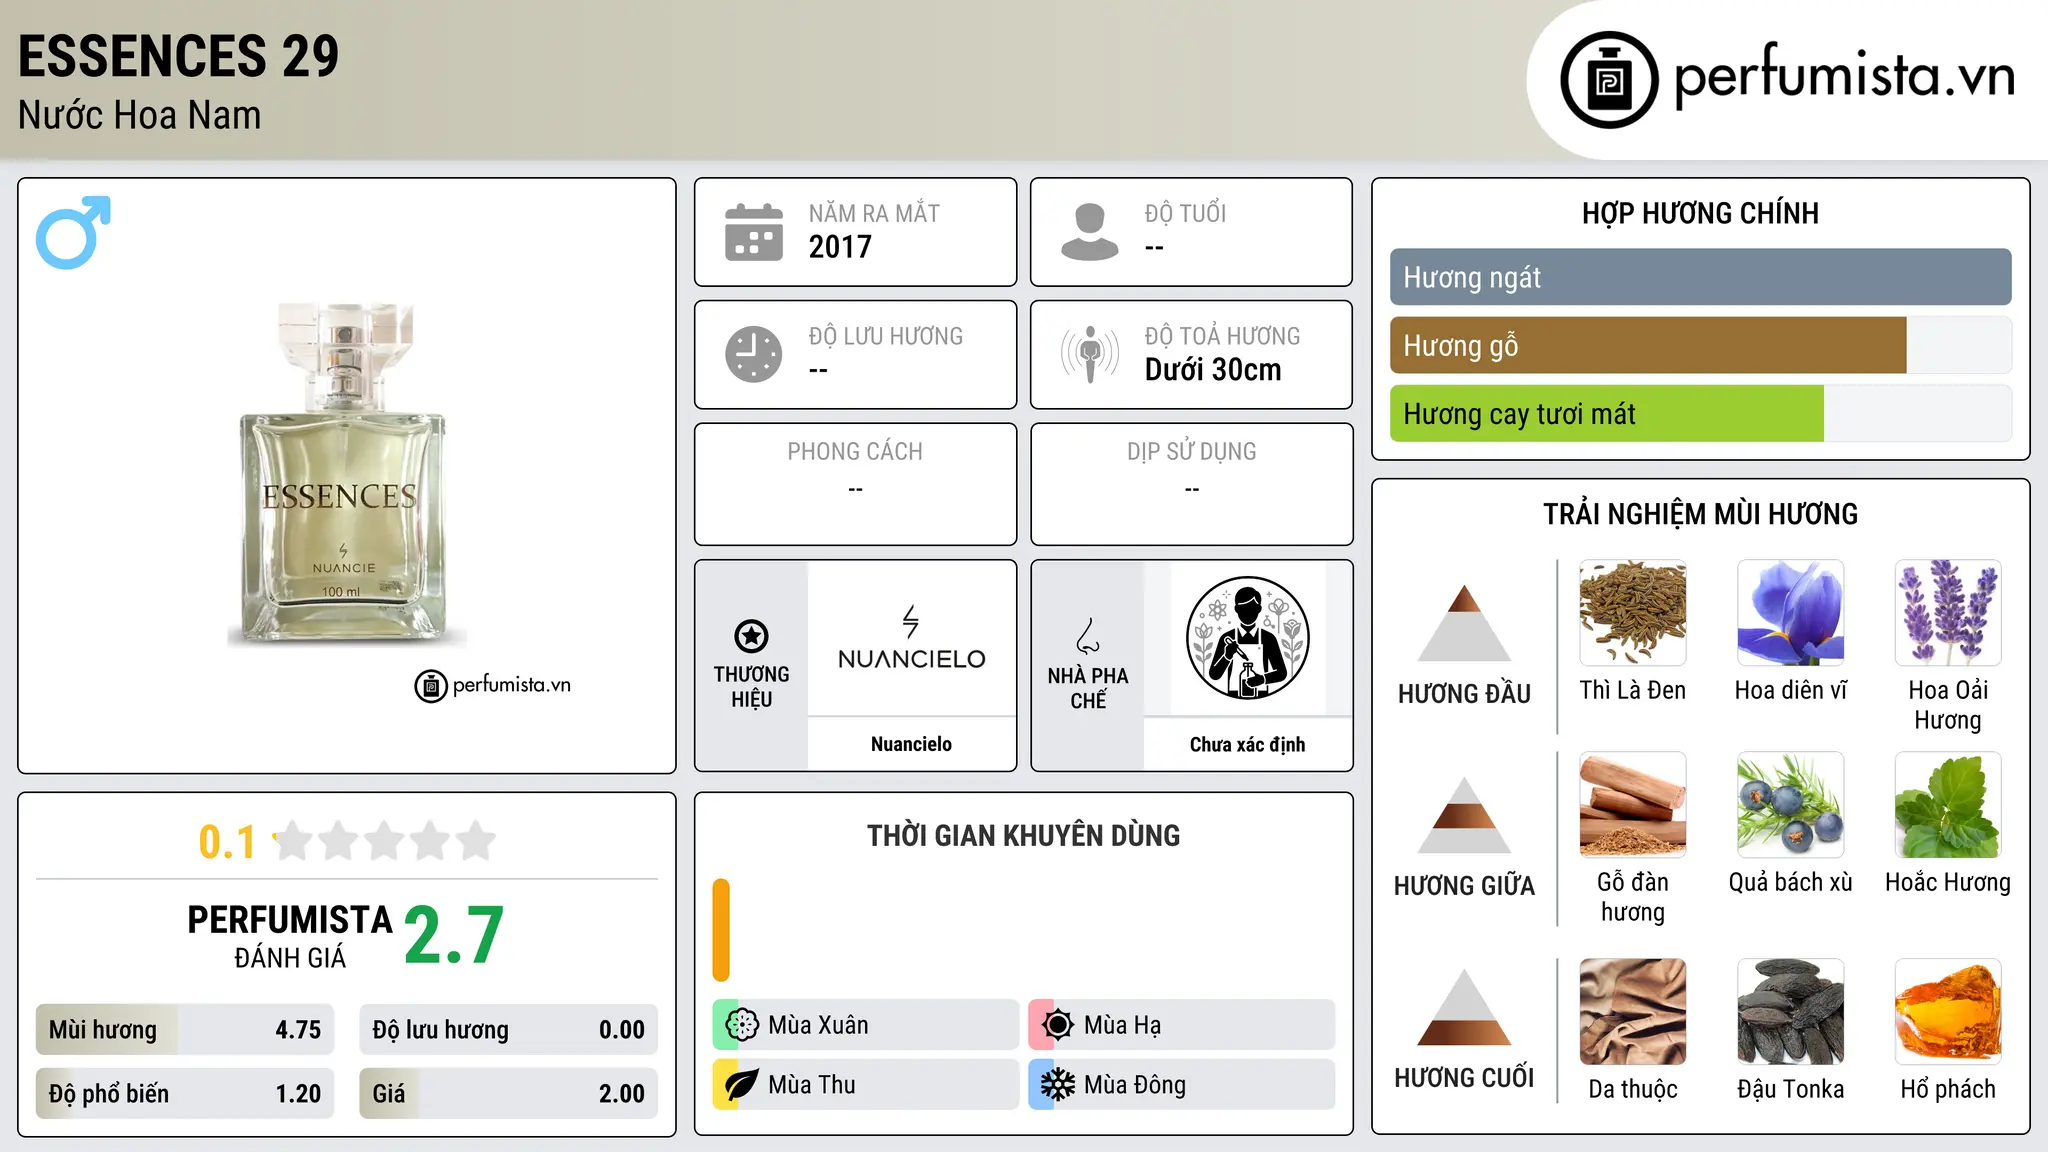Open the Quả bách xù note image

tap(1791, 805)
